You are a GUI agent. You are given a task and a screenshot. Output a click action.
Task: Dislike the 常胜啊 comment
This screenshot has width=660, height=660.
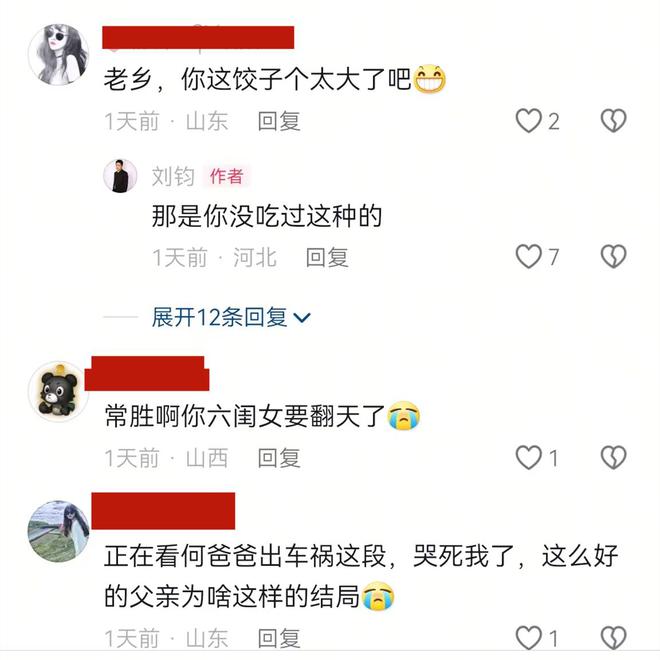click(x=613, y=457)
